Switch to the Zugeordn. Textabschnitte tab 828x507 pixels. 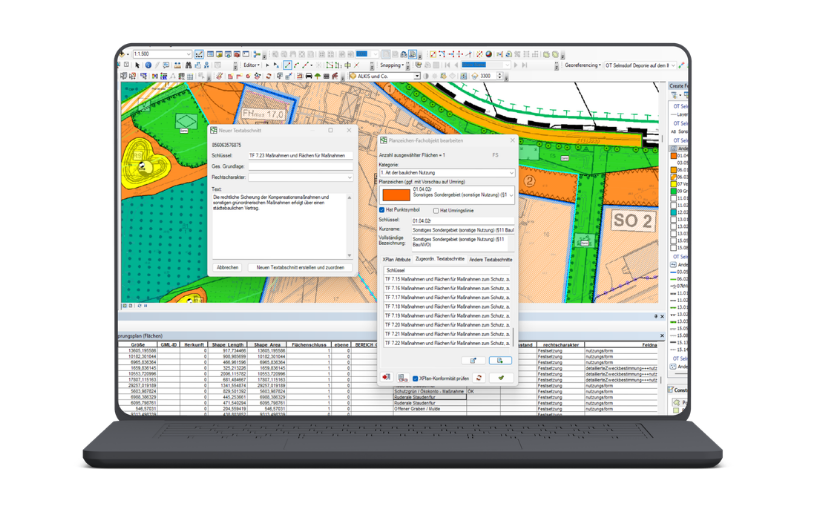440,259
